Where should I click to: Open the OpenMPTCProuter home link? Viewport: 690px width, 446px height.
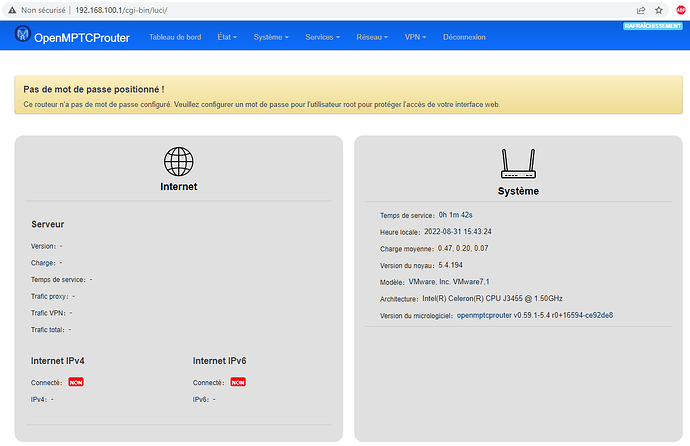click(x=82, y=38)
